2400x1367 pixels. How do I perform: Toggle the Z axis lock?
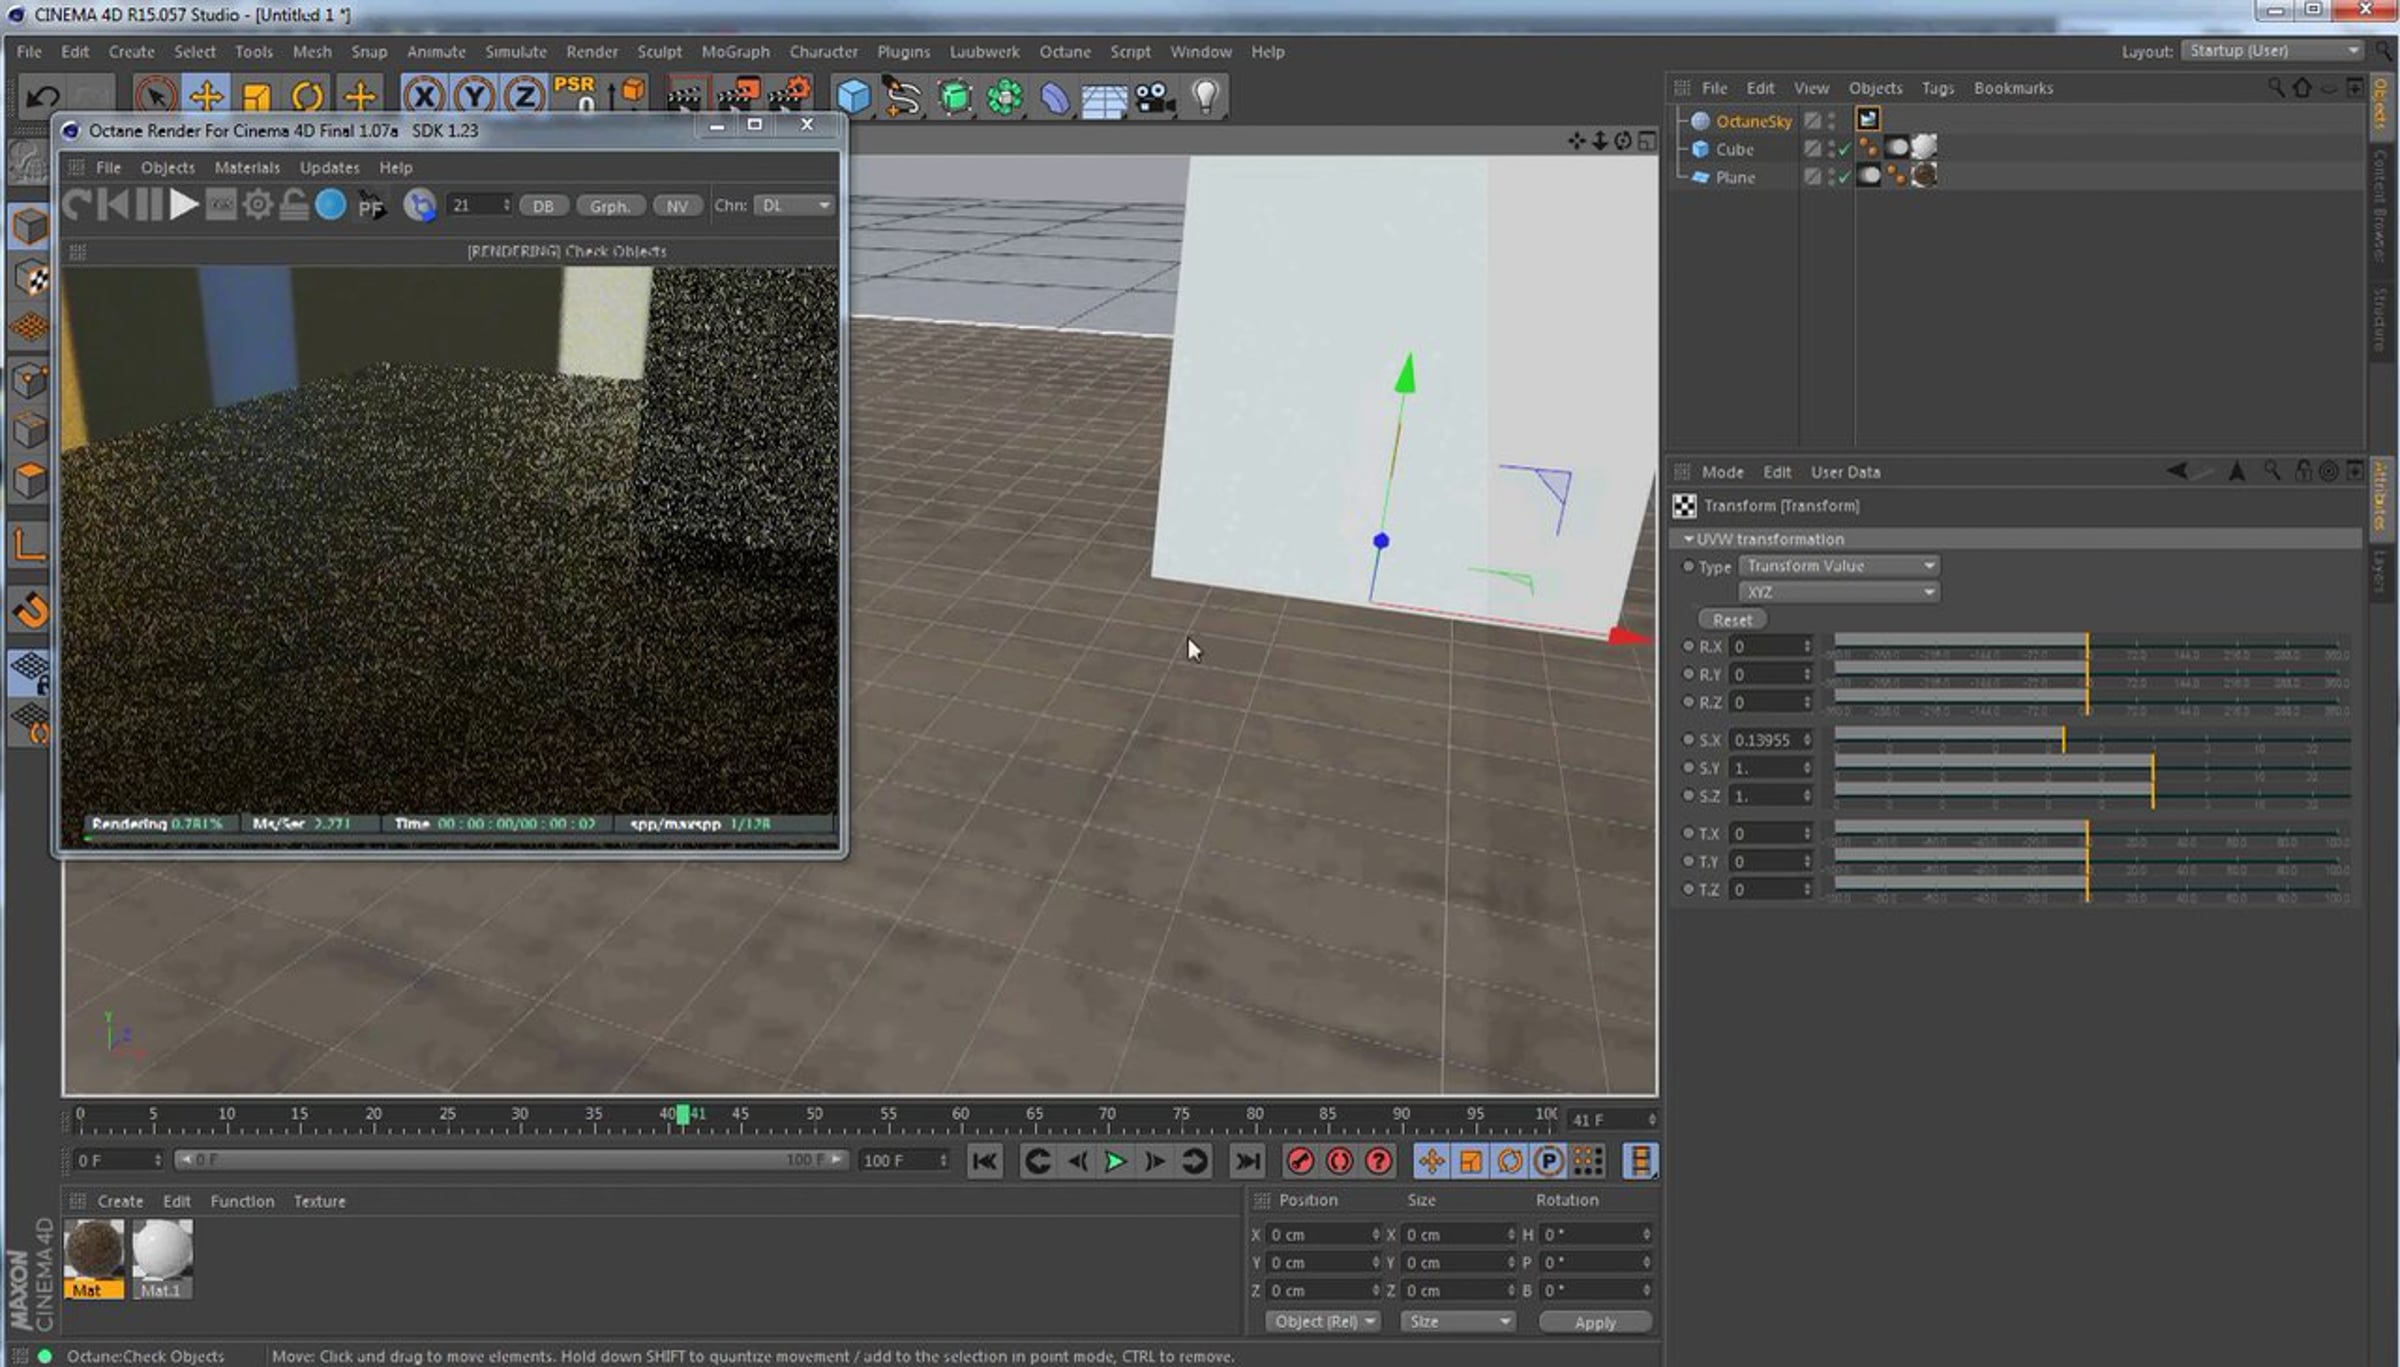click(x=524, y=97)
